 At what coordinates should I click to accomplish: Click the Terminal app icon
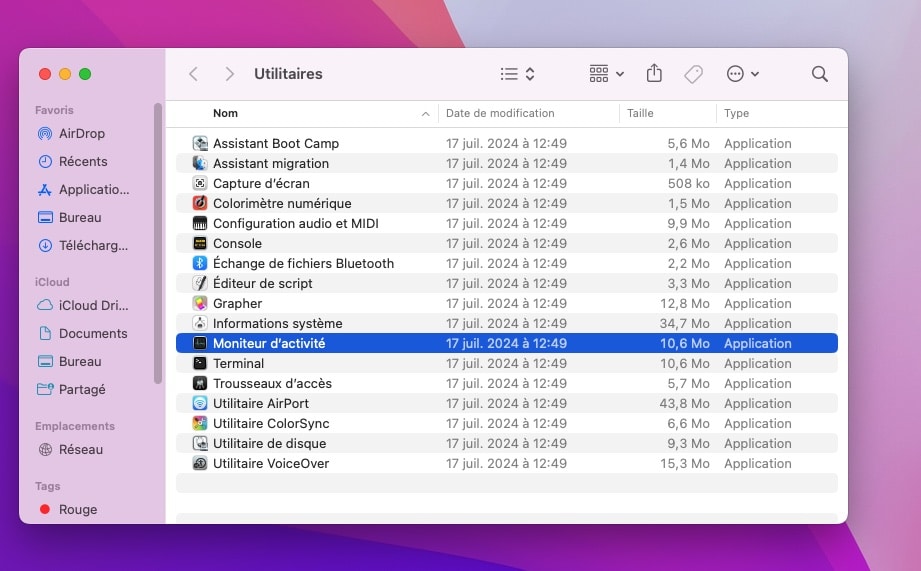pos(200,363)
